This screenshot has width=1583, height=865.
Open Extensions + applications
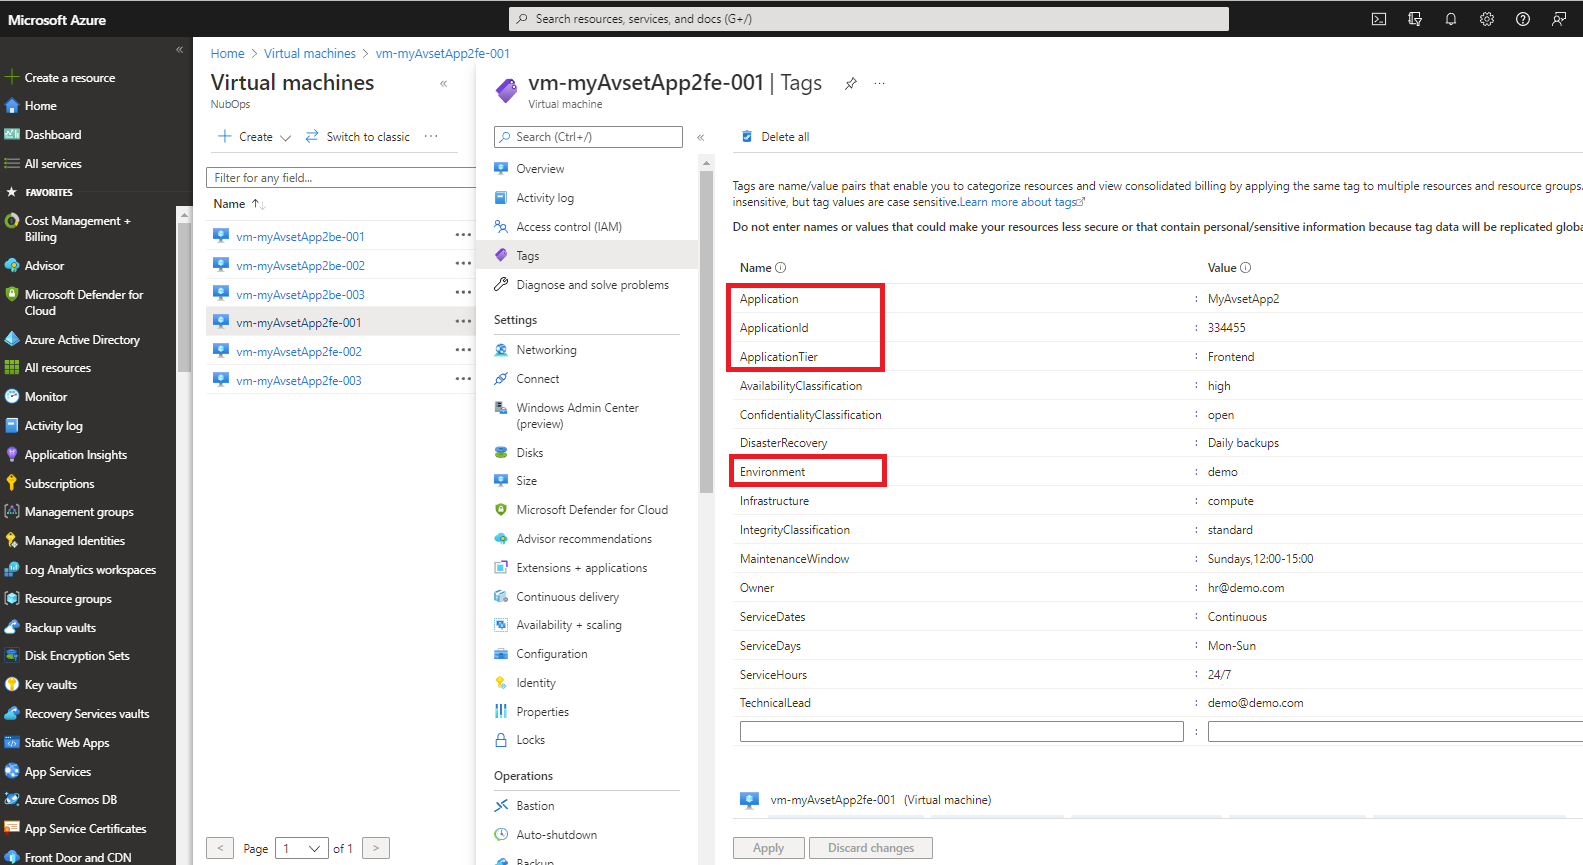[582, 568]
